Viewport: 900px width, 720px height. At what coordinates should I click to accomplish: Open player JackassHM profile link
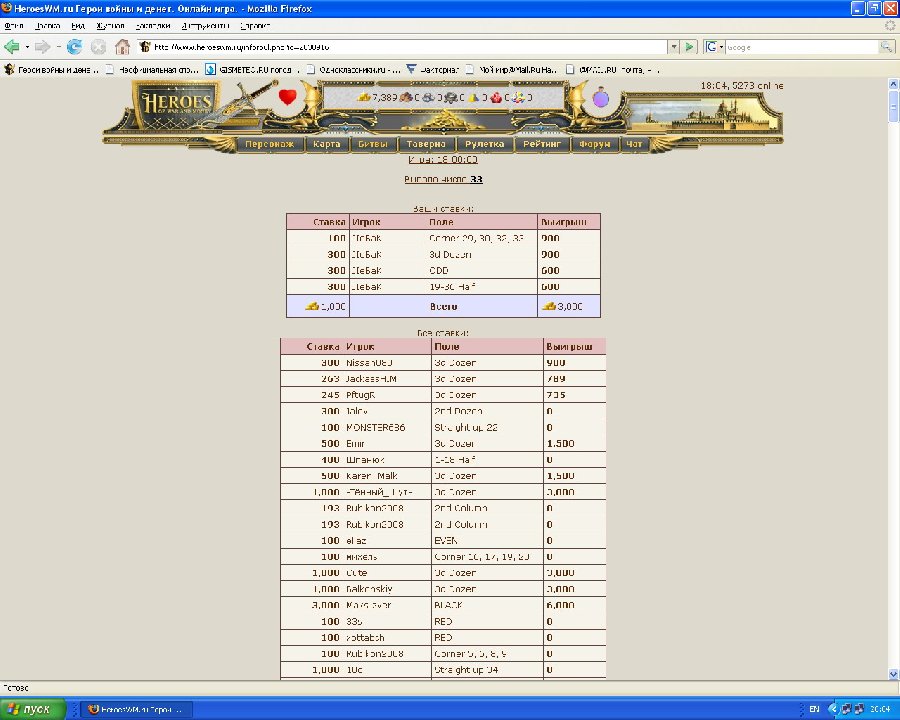coord(371,379)
